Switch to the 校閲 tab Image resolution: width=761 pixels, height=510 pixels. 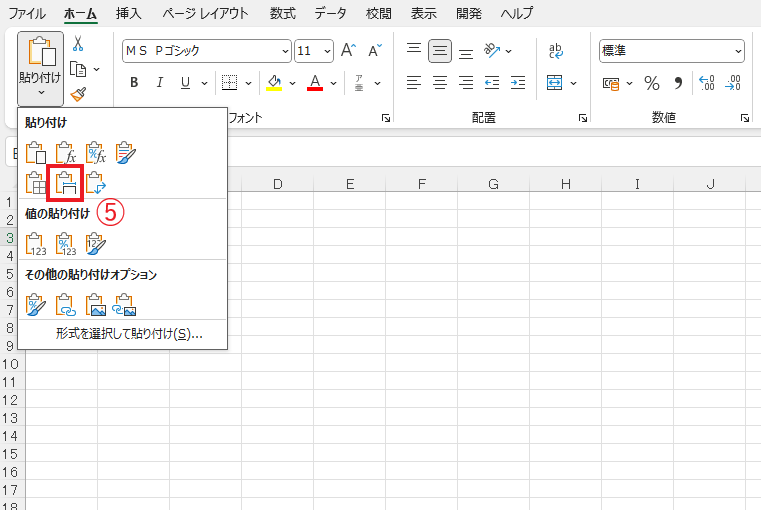point(379,13)
